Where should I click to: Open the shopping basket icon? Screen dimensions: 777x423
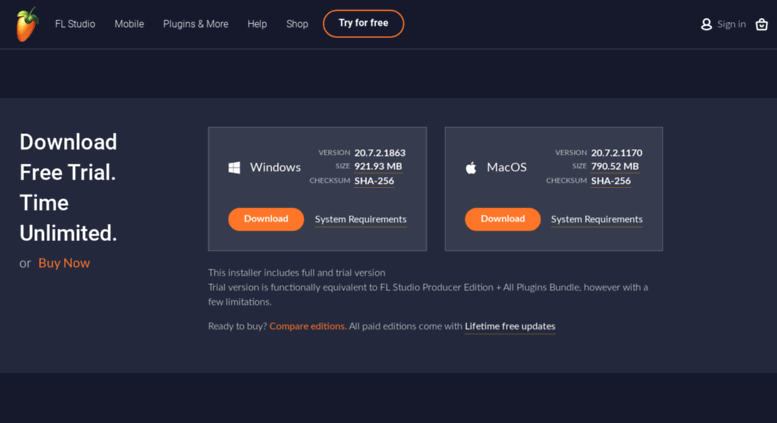tap(762, 24)
